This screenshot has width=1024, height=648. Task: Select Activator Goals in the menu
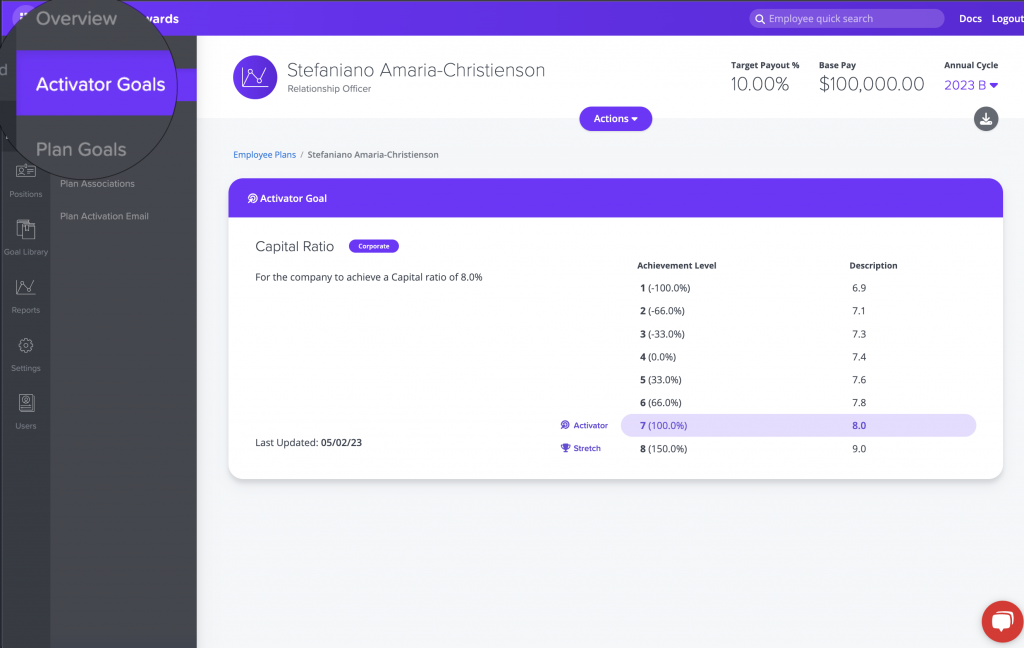(x=100, y=85)
